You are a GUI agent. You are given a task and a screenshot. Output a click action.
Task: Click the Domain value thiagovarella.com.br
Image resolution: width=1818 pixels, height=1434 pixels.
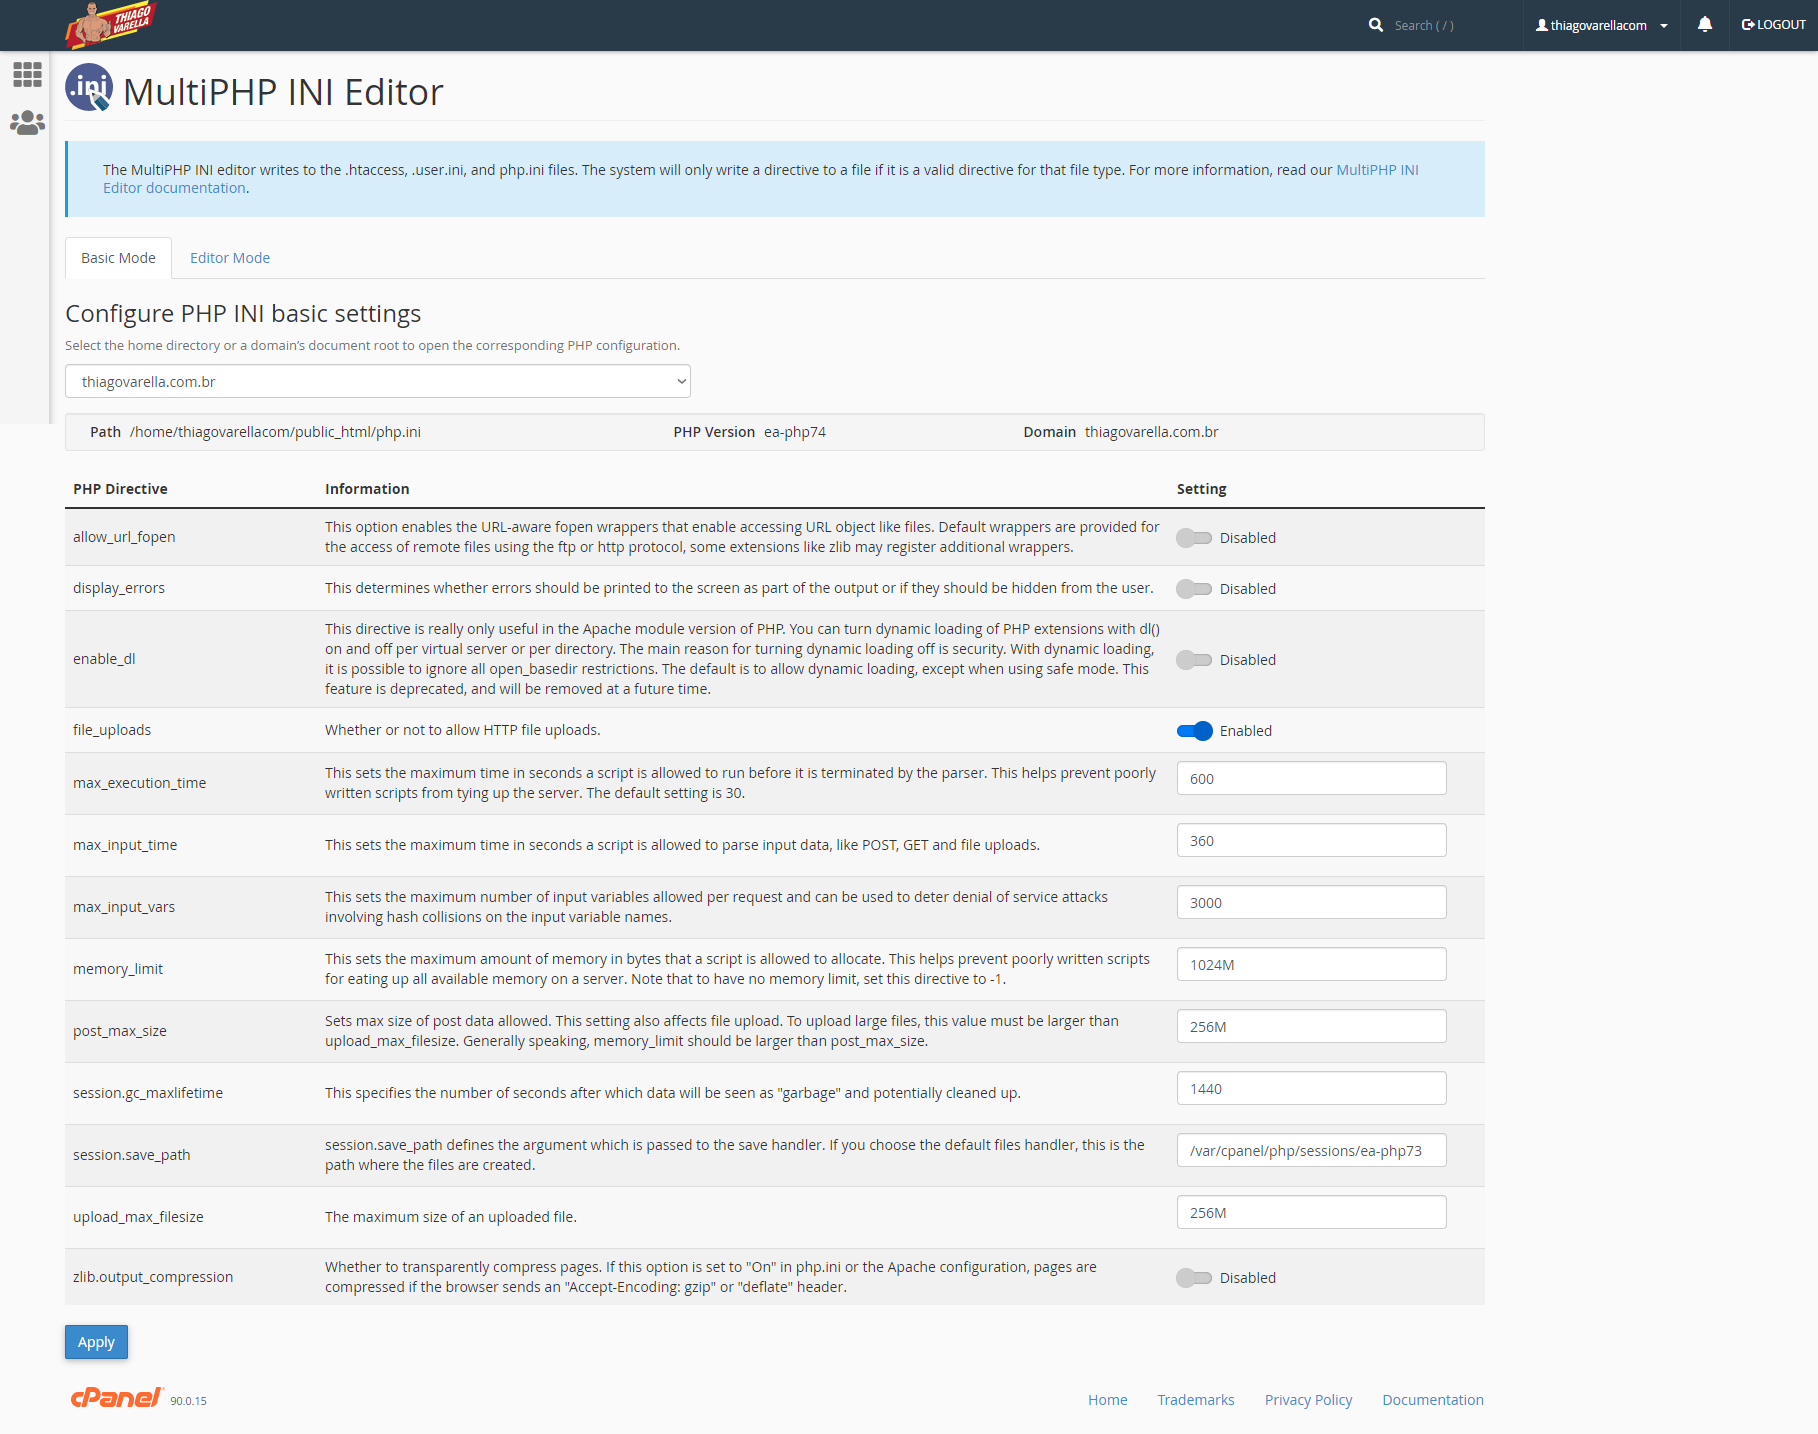click(x=1152, y=432)
